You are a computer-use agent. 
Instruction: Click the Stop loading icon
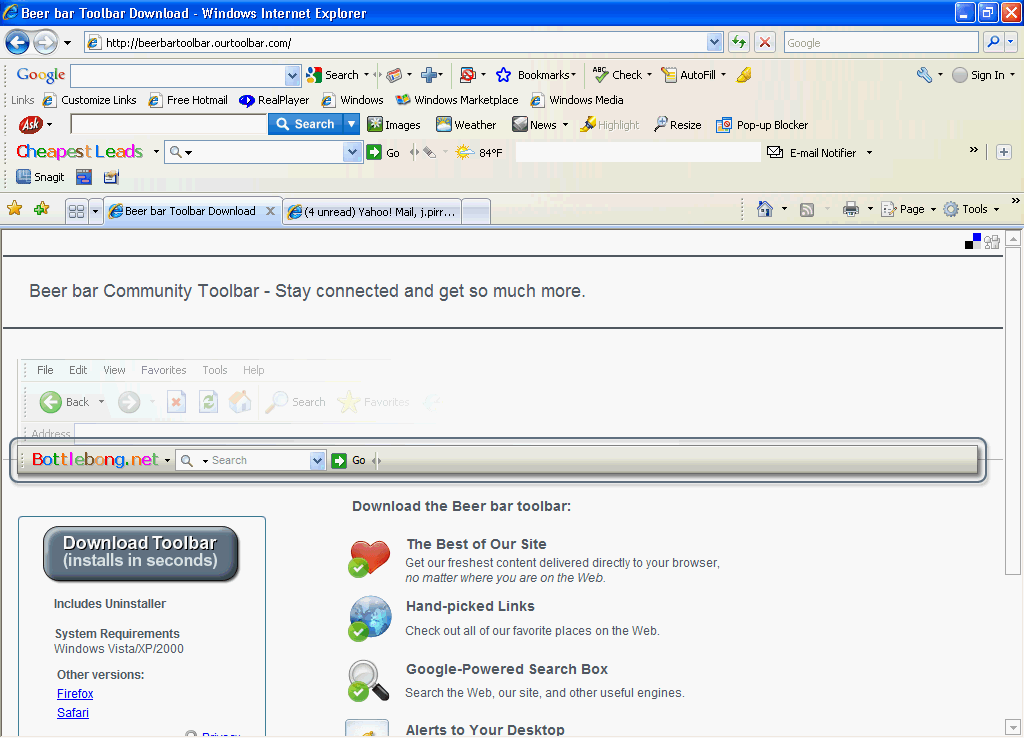pyautogui.click(x=765, y=42)
